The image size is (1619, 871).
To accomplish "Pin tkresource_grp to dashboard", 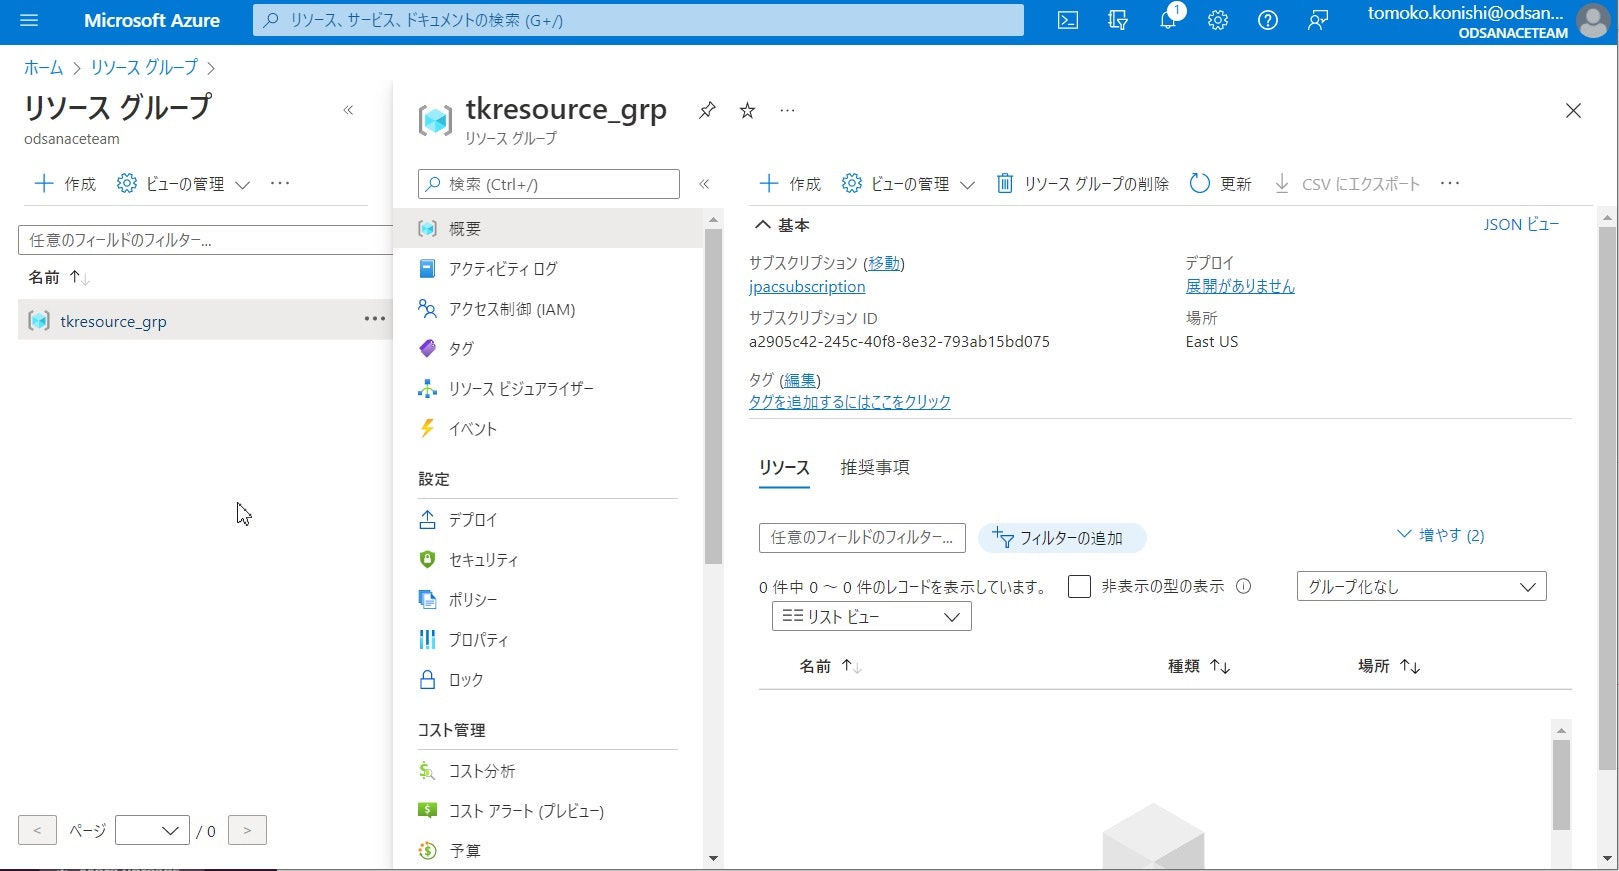I will click(707, 110).
